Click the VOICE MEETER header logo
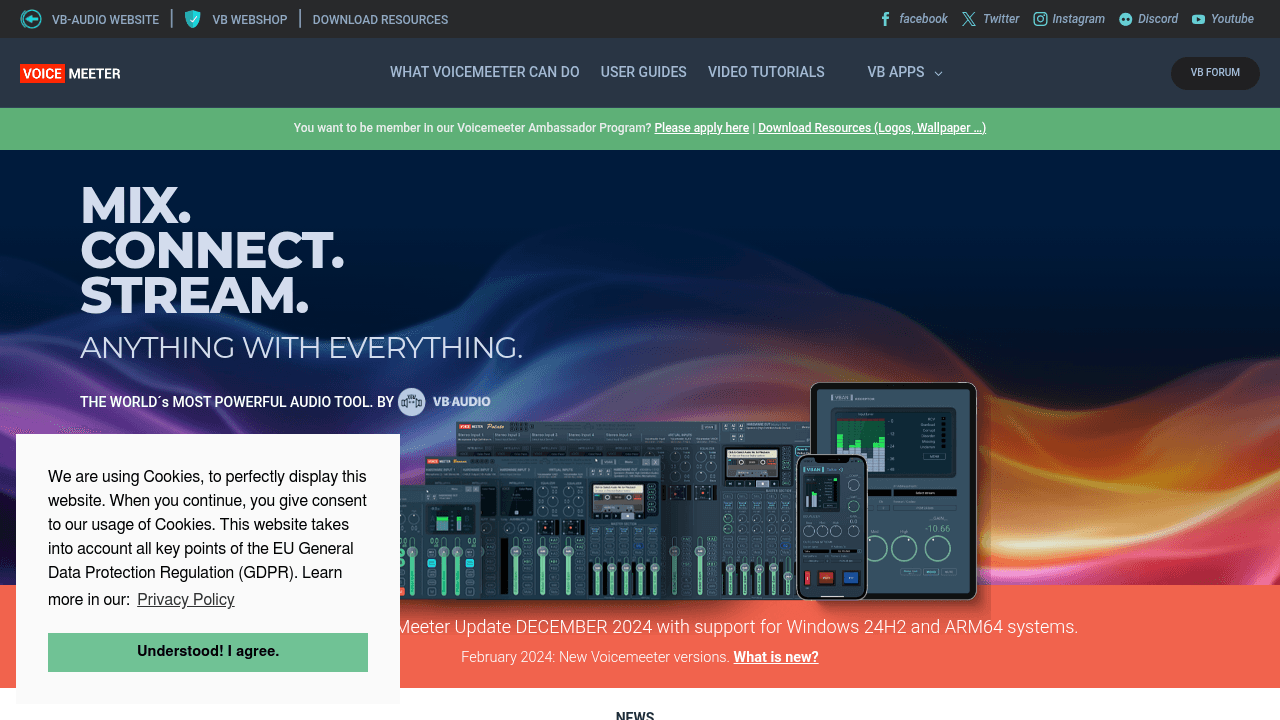 pyautogui.click(x=70, y=72)
